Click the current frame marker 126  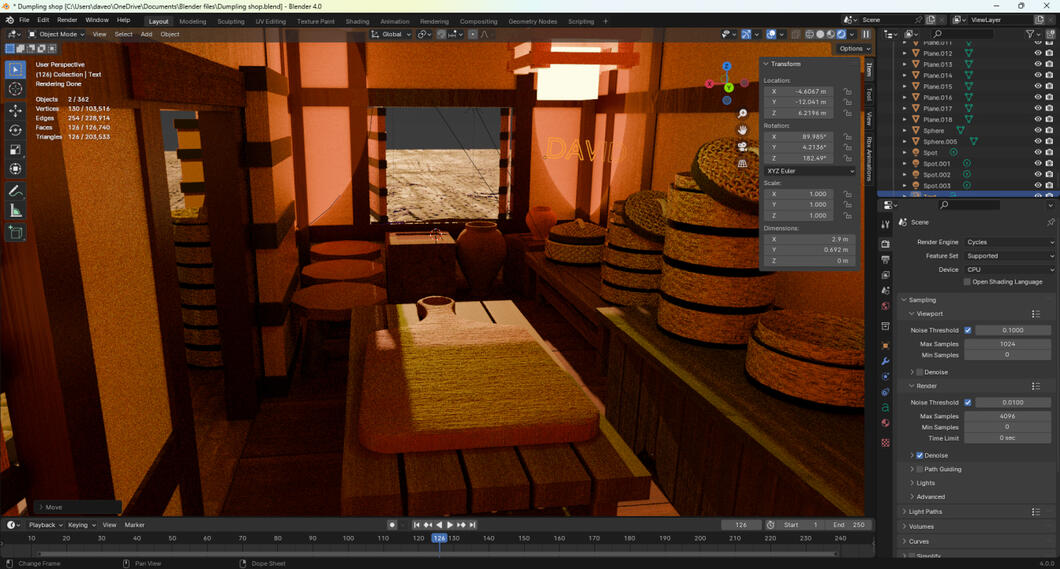(439, 539)
